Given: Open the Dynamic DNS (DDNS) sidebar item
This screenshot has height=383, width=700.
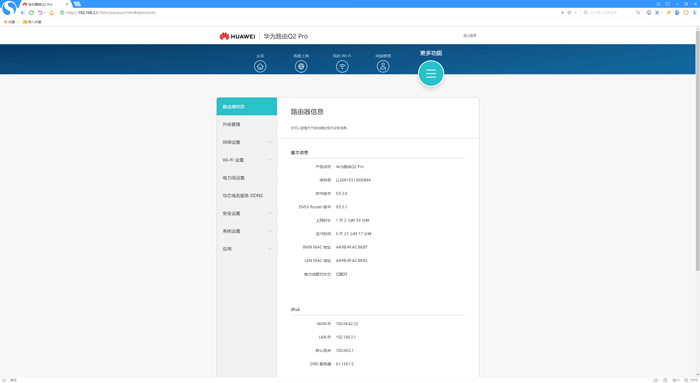Looking at the screenshot, I should point(247,196).
